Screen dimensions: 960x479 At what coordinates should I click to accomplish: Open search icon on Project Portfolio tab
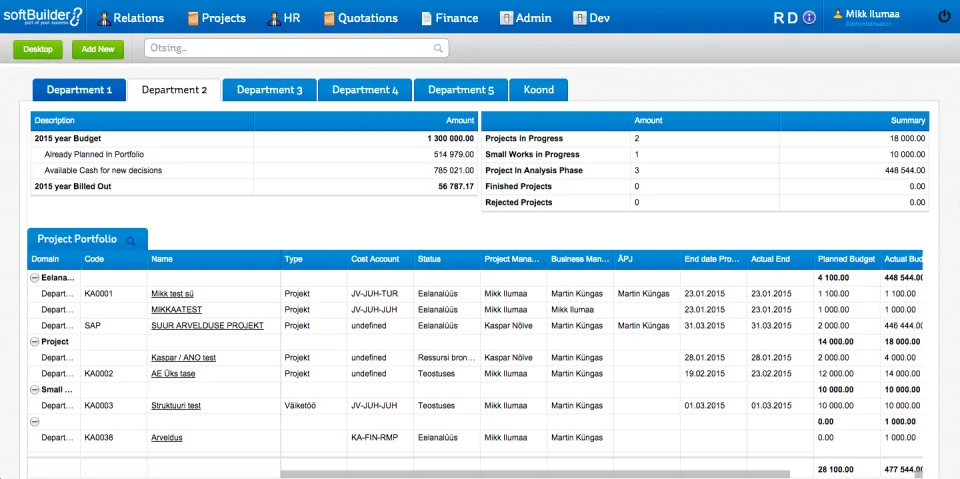click(x=130, y=241)
